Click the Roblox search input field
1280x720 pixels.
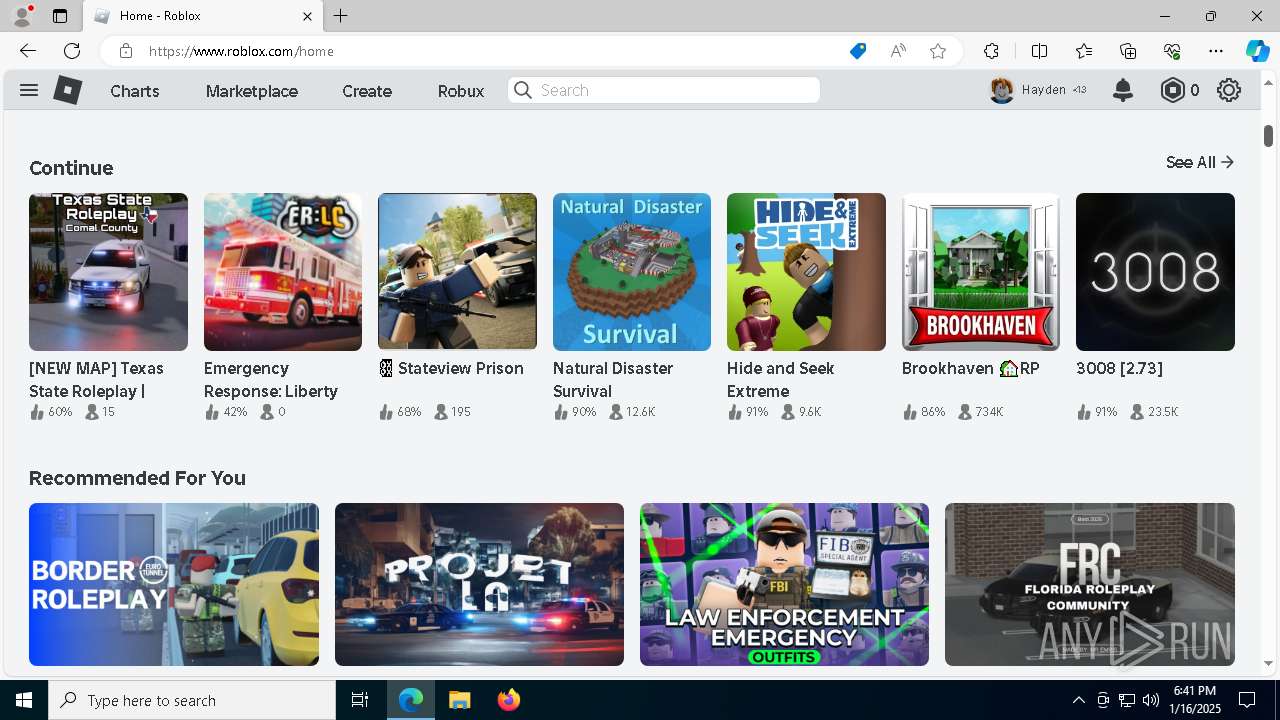(664, 90)
